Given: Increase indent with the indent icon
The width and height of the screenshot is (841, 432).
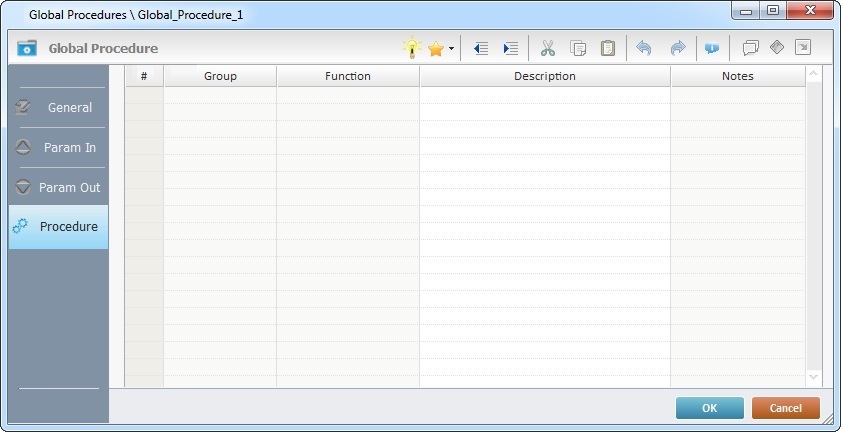Looking at the screenshot, I should pyautogui.click(x=511, y=48).
